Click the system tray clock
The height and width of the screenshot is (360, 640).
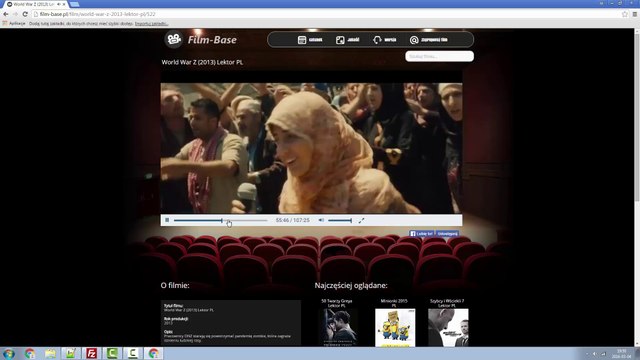[x=621, y=353]
